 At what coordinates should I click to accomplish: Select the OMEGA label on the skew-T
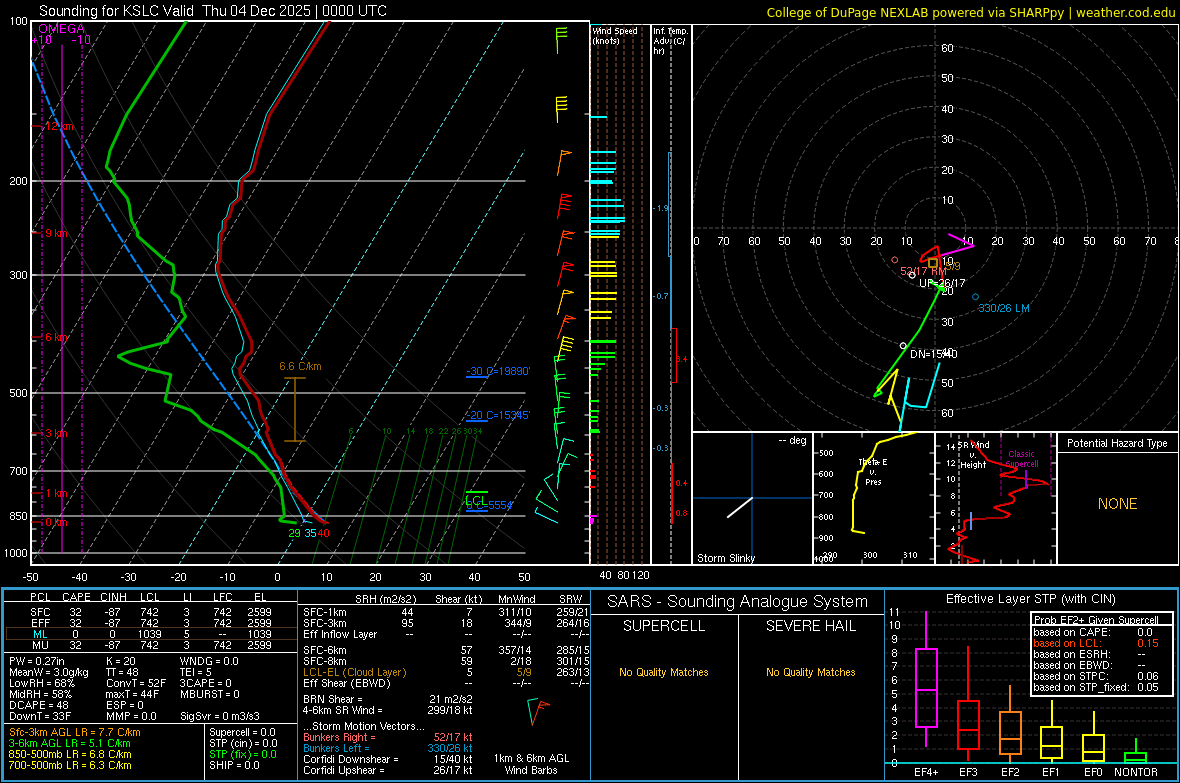[62, 29]
